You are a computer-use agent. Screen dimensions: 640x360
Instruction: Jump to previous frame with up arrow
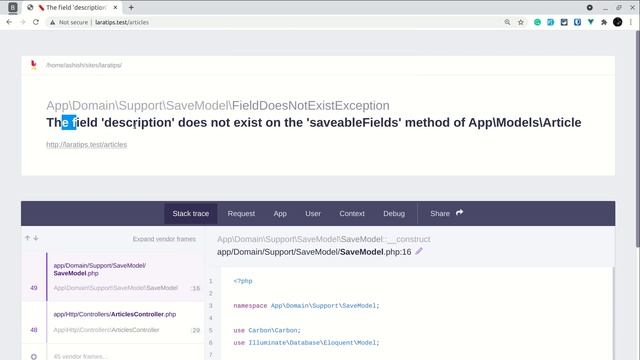point(27,238)
